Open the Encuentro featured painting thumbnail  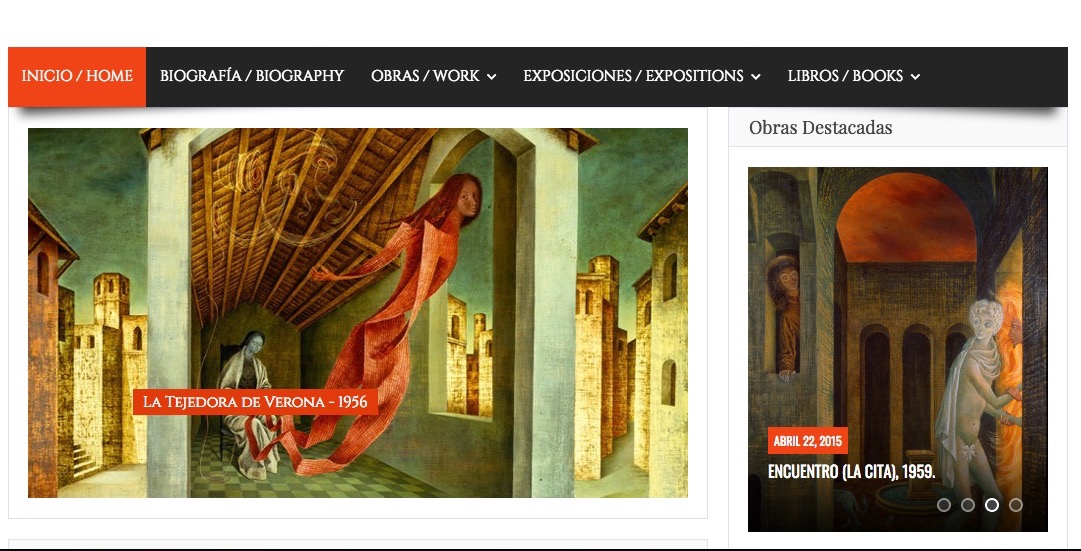coord(898,349)
